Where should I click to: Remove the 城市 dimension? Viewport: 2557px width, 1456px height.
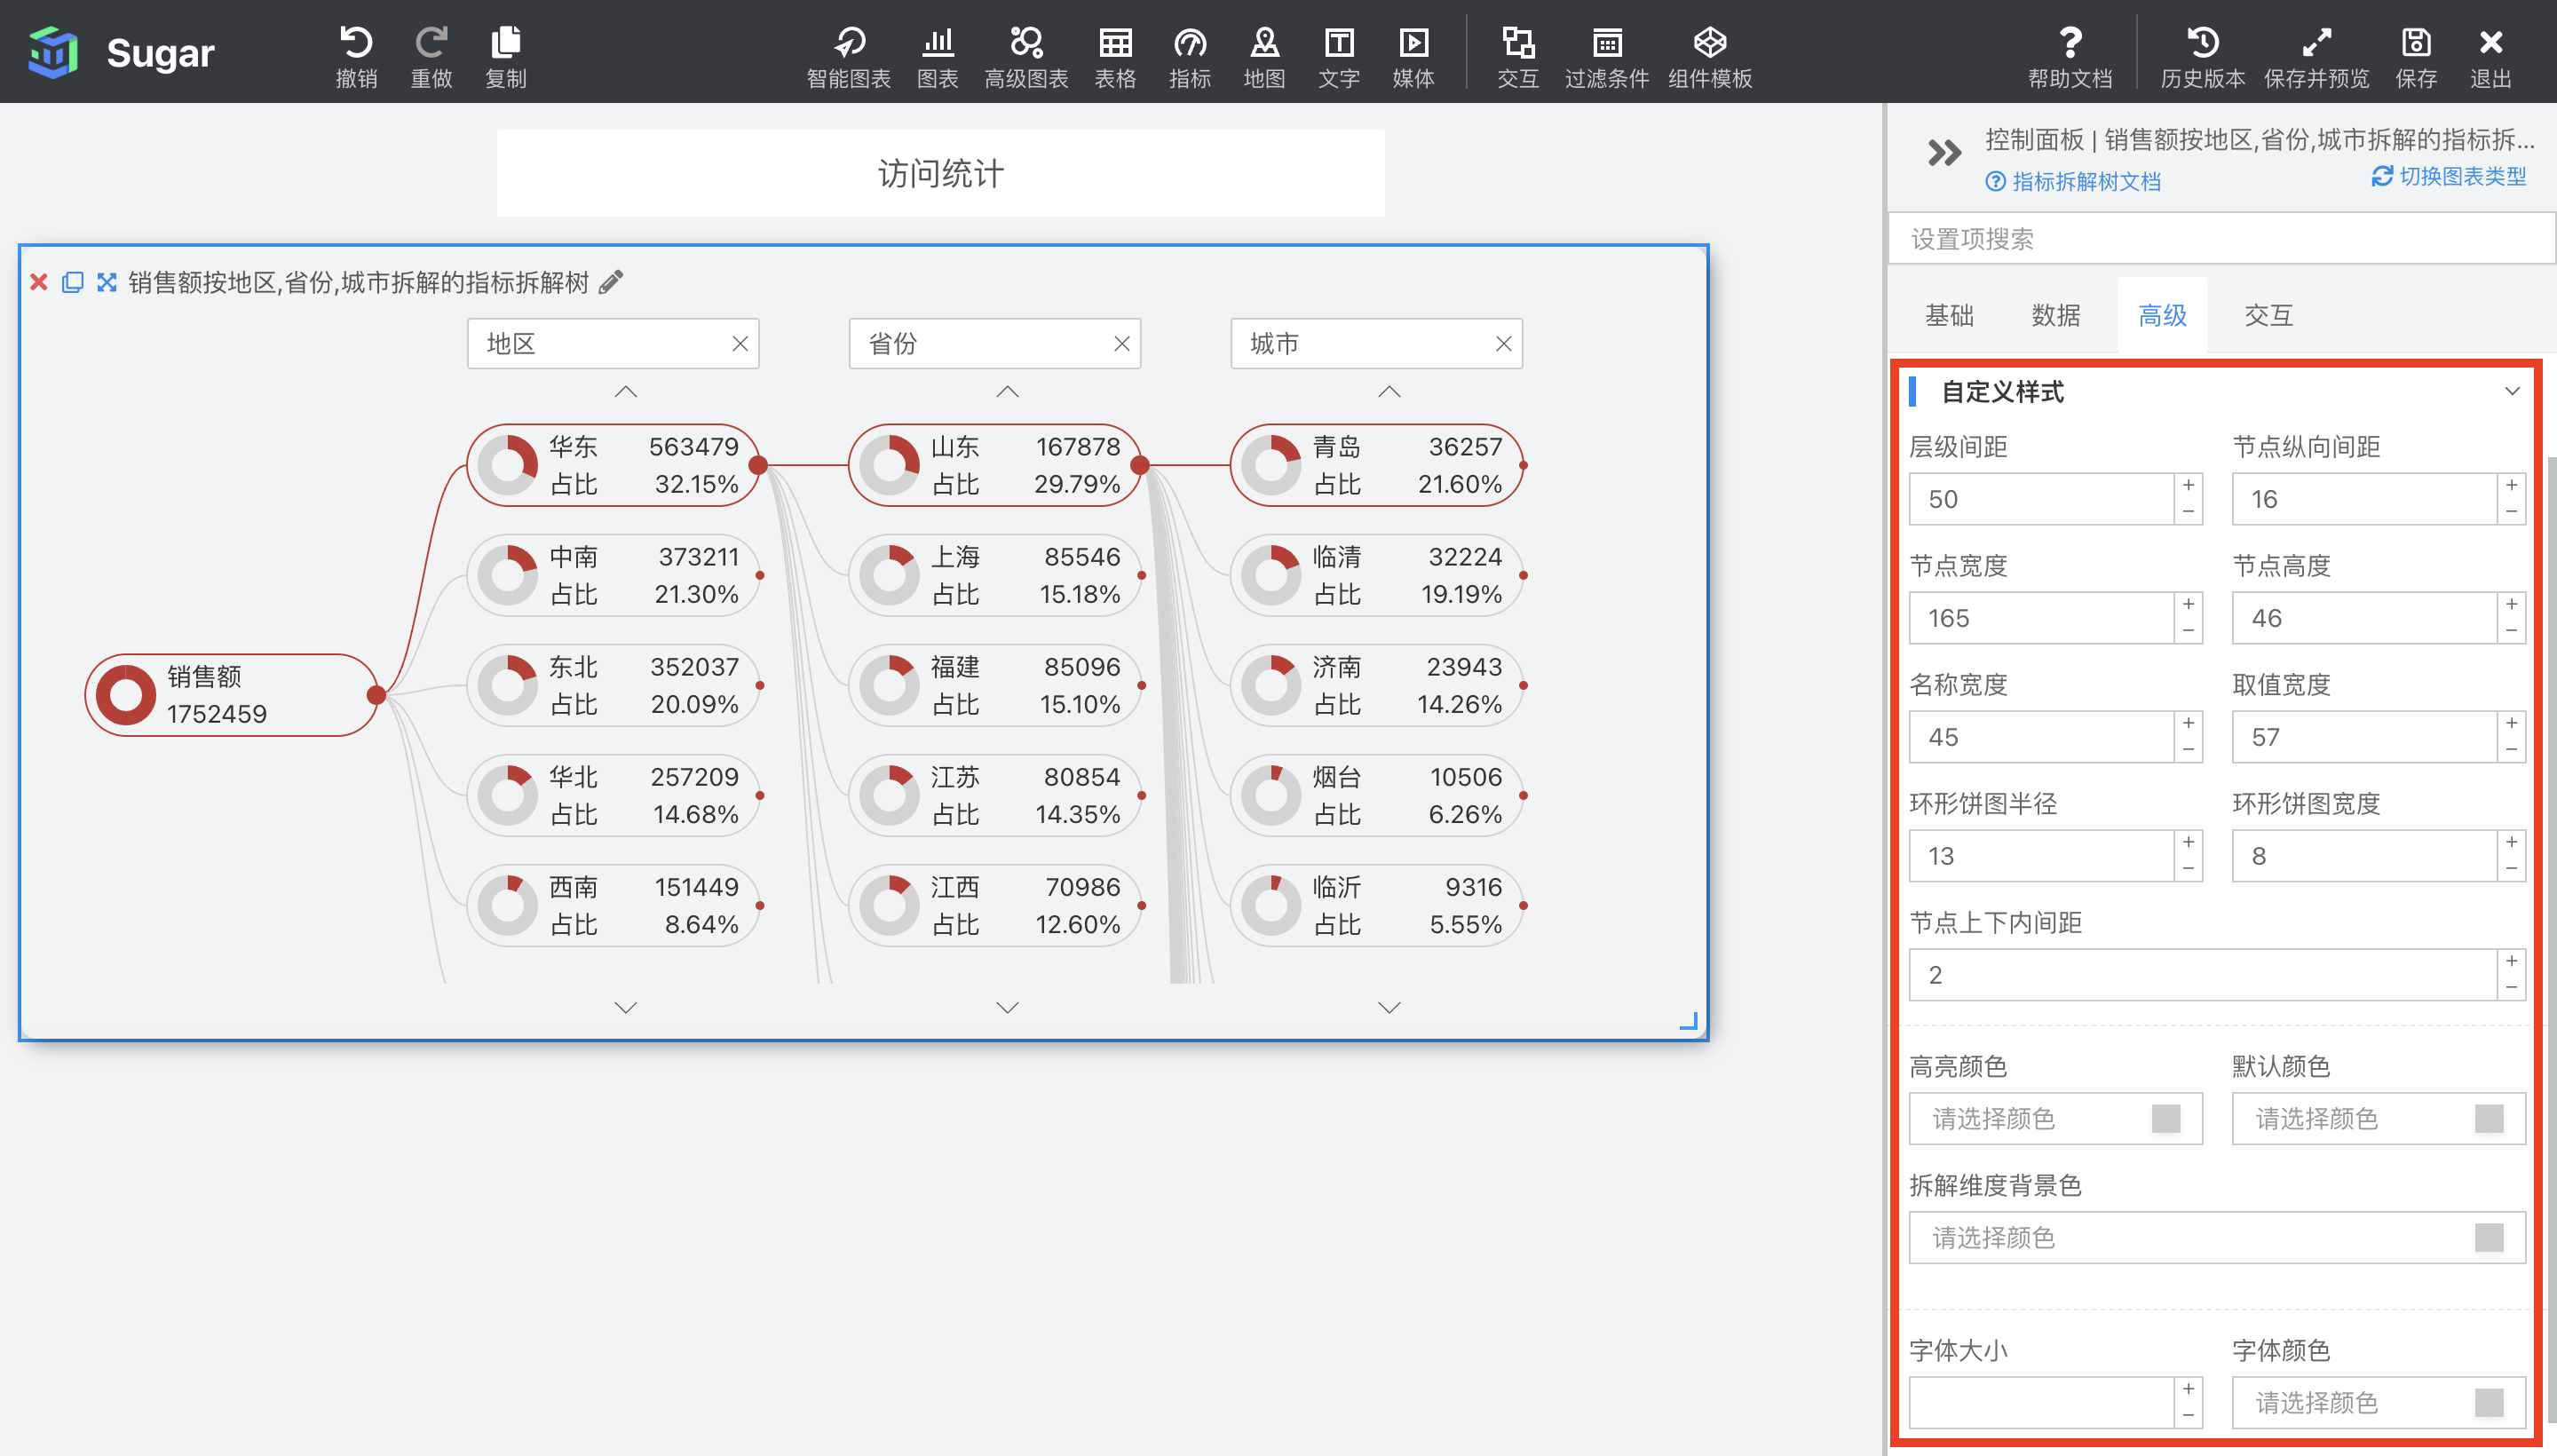1503,344
